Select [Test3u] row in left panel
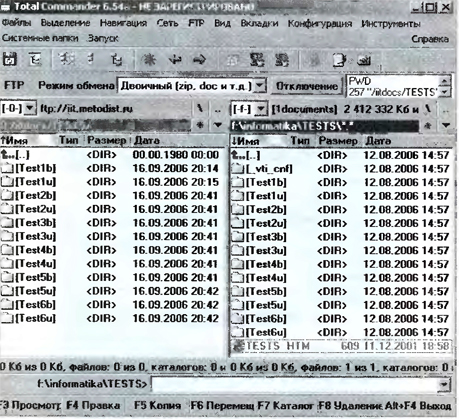This screenshot has height=419, width=459. tap(112, 236)
